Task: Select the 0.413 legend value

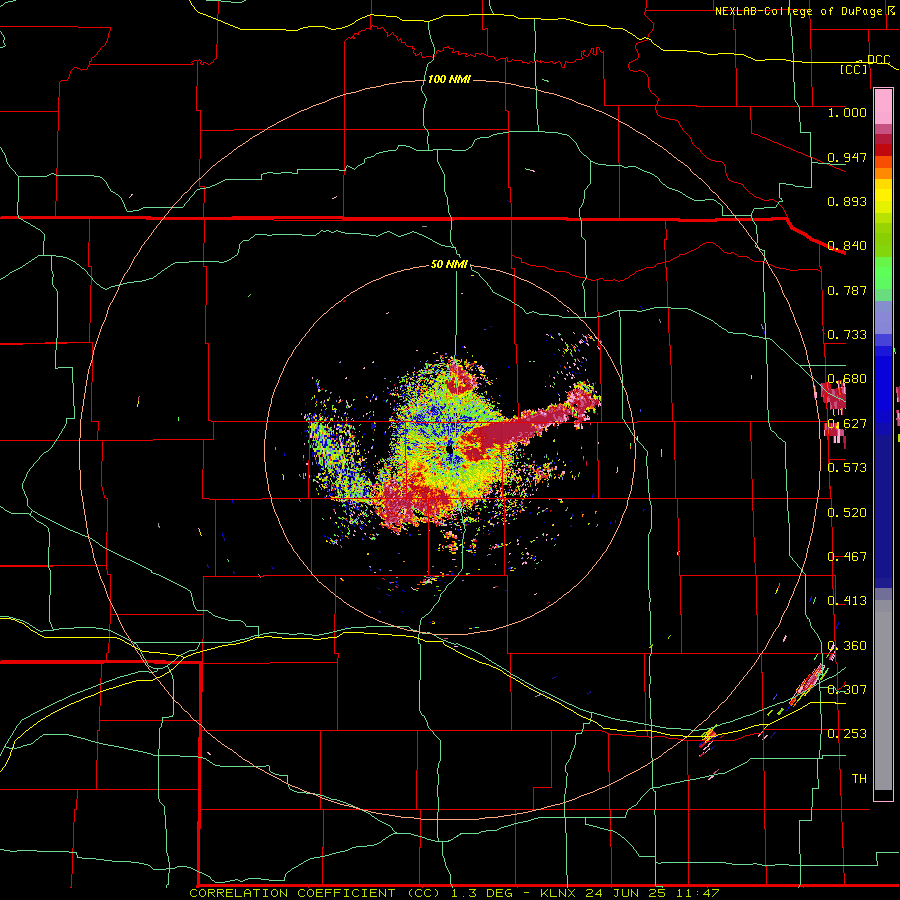Action: 847,600
